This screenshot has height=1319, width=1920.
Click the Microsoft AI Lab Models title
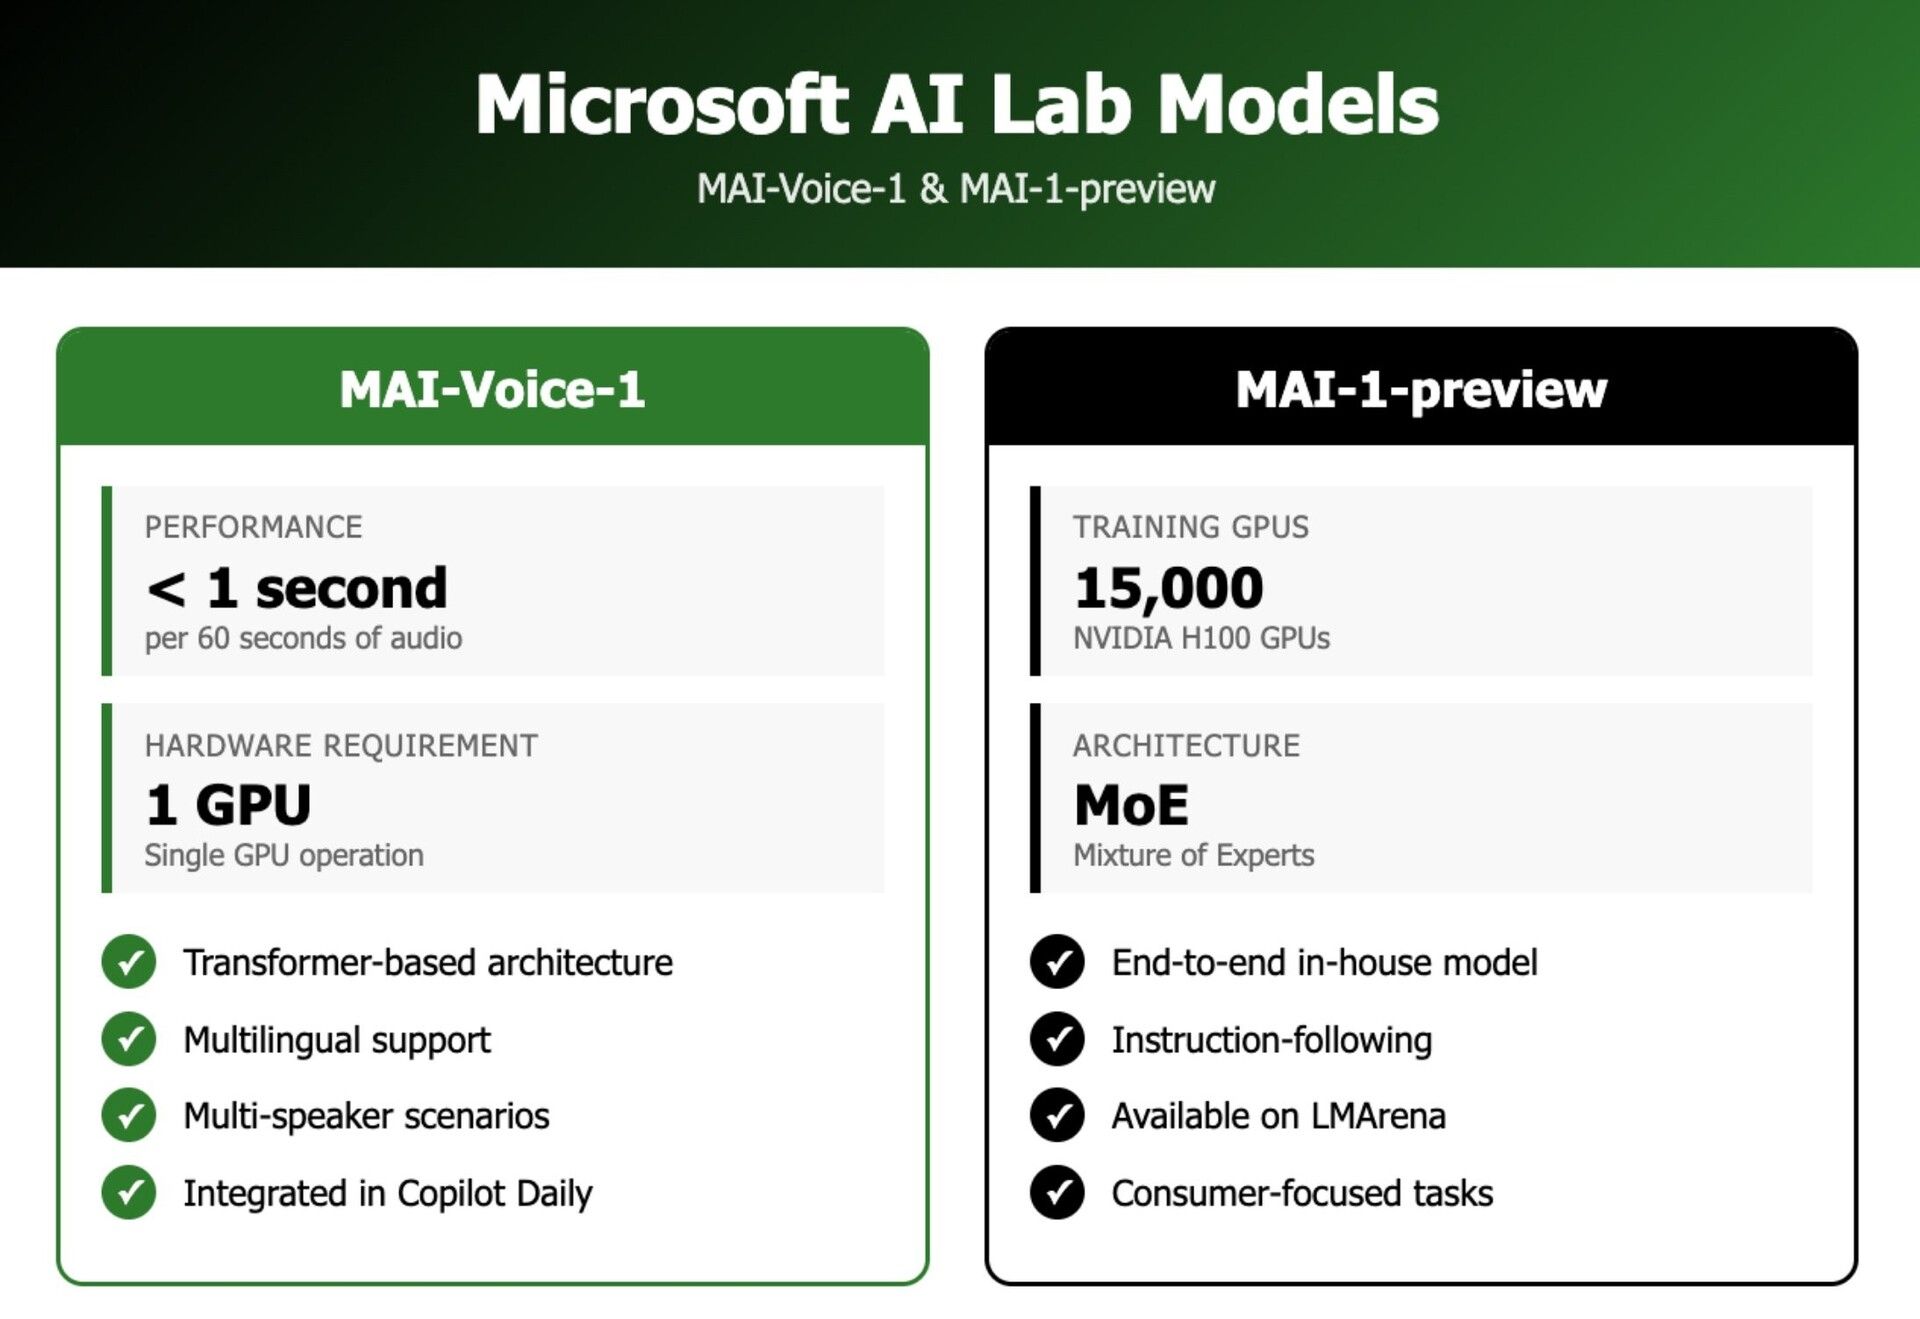click(957, 104)
